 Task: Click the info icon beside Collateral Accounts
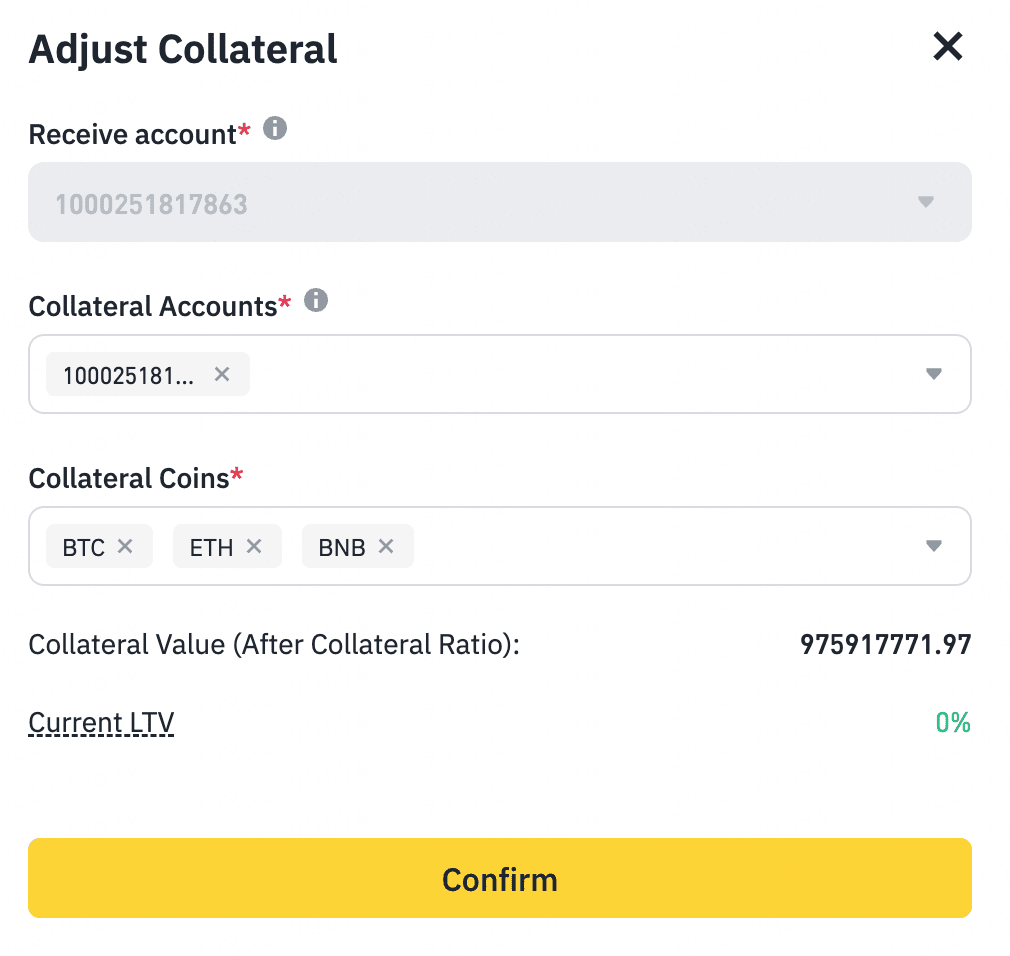tap(316, 300)
